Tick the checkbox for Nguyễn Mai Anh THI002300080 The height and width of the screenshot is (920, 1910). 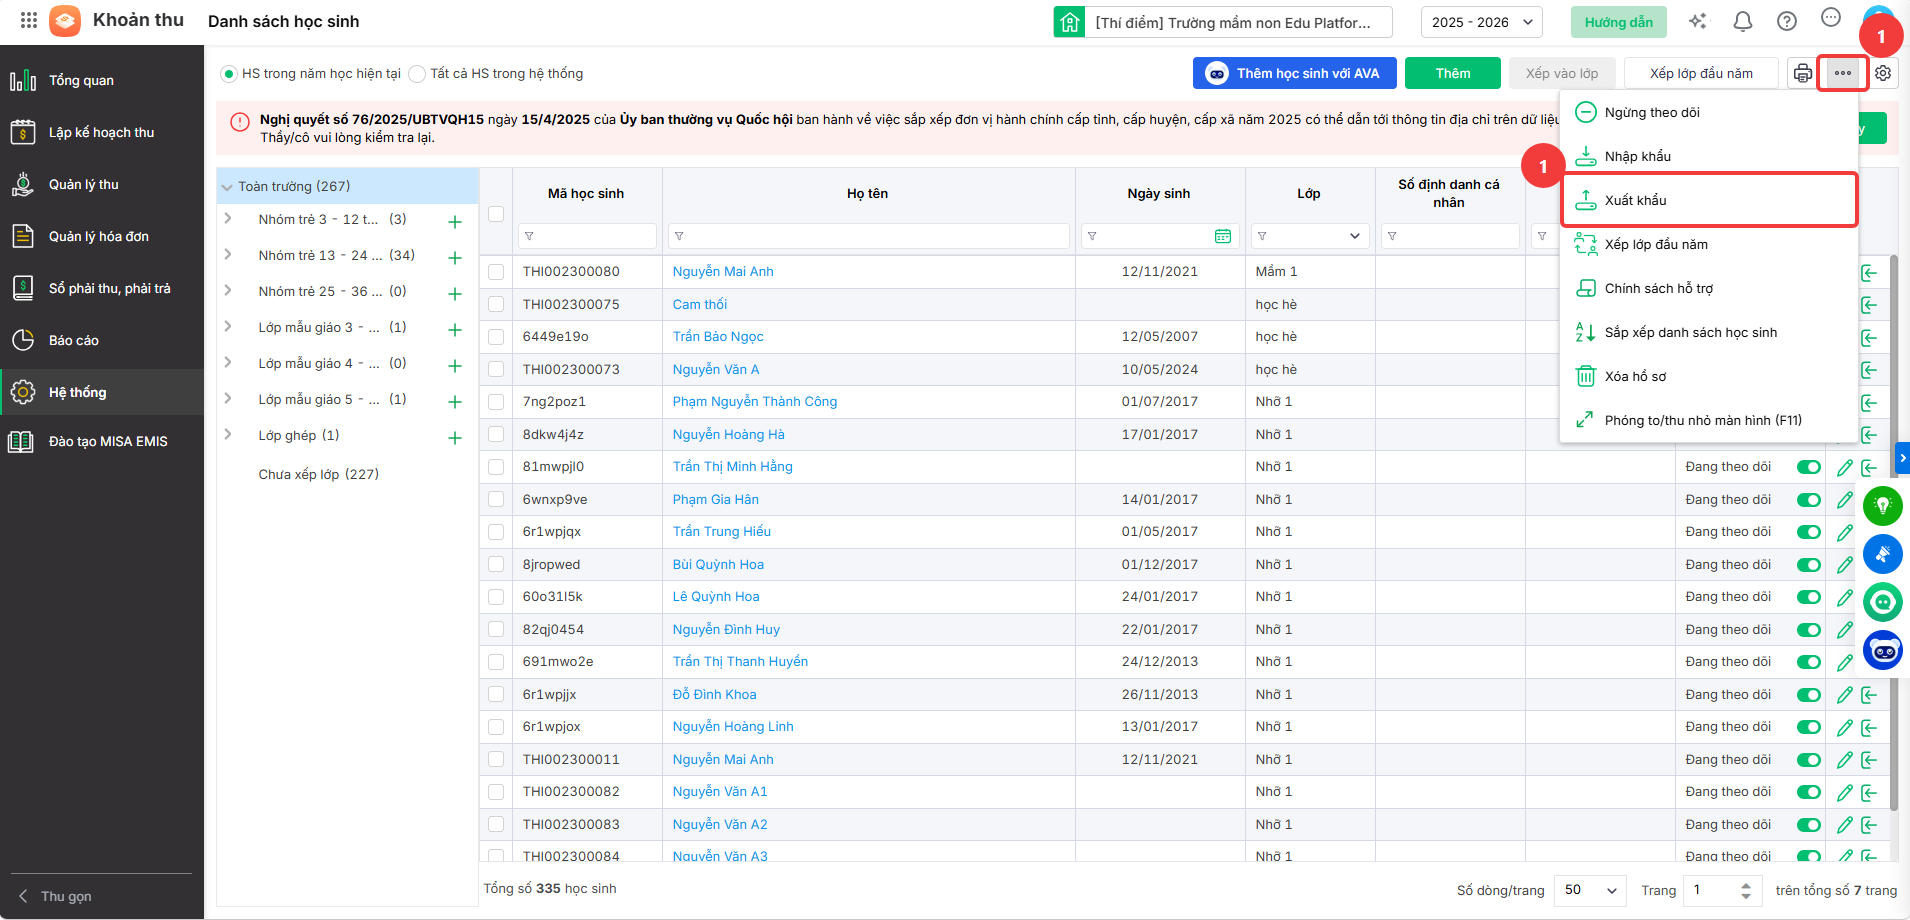coord(496,272)
